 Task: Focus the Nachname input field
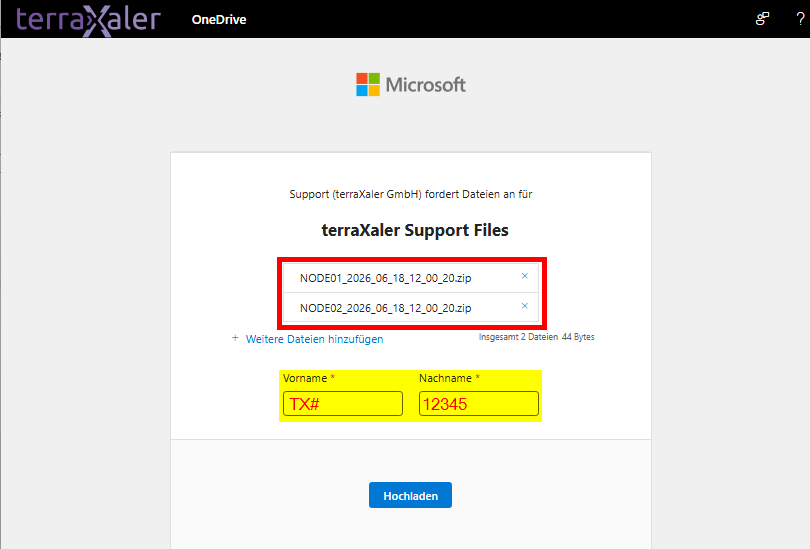click(478, 403)
